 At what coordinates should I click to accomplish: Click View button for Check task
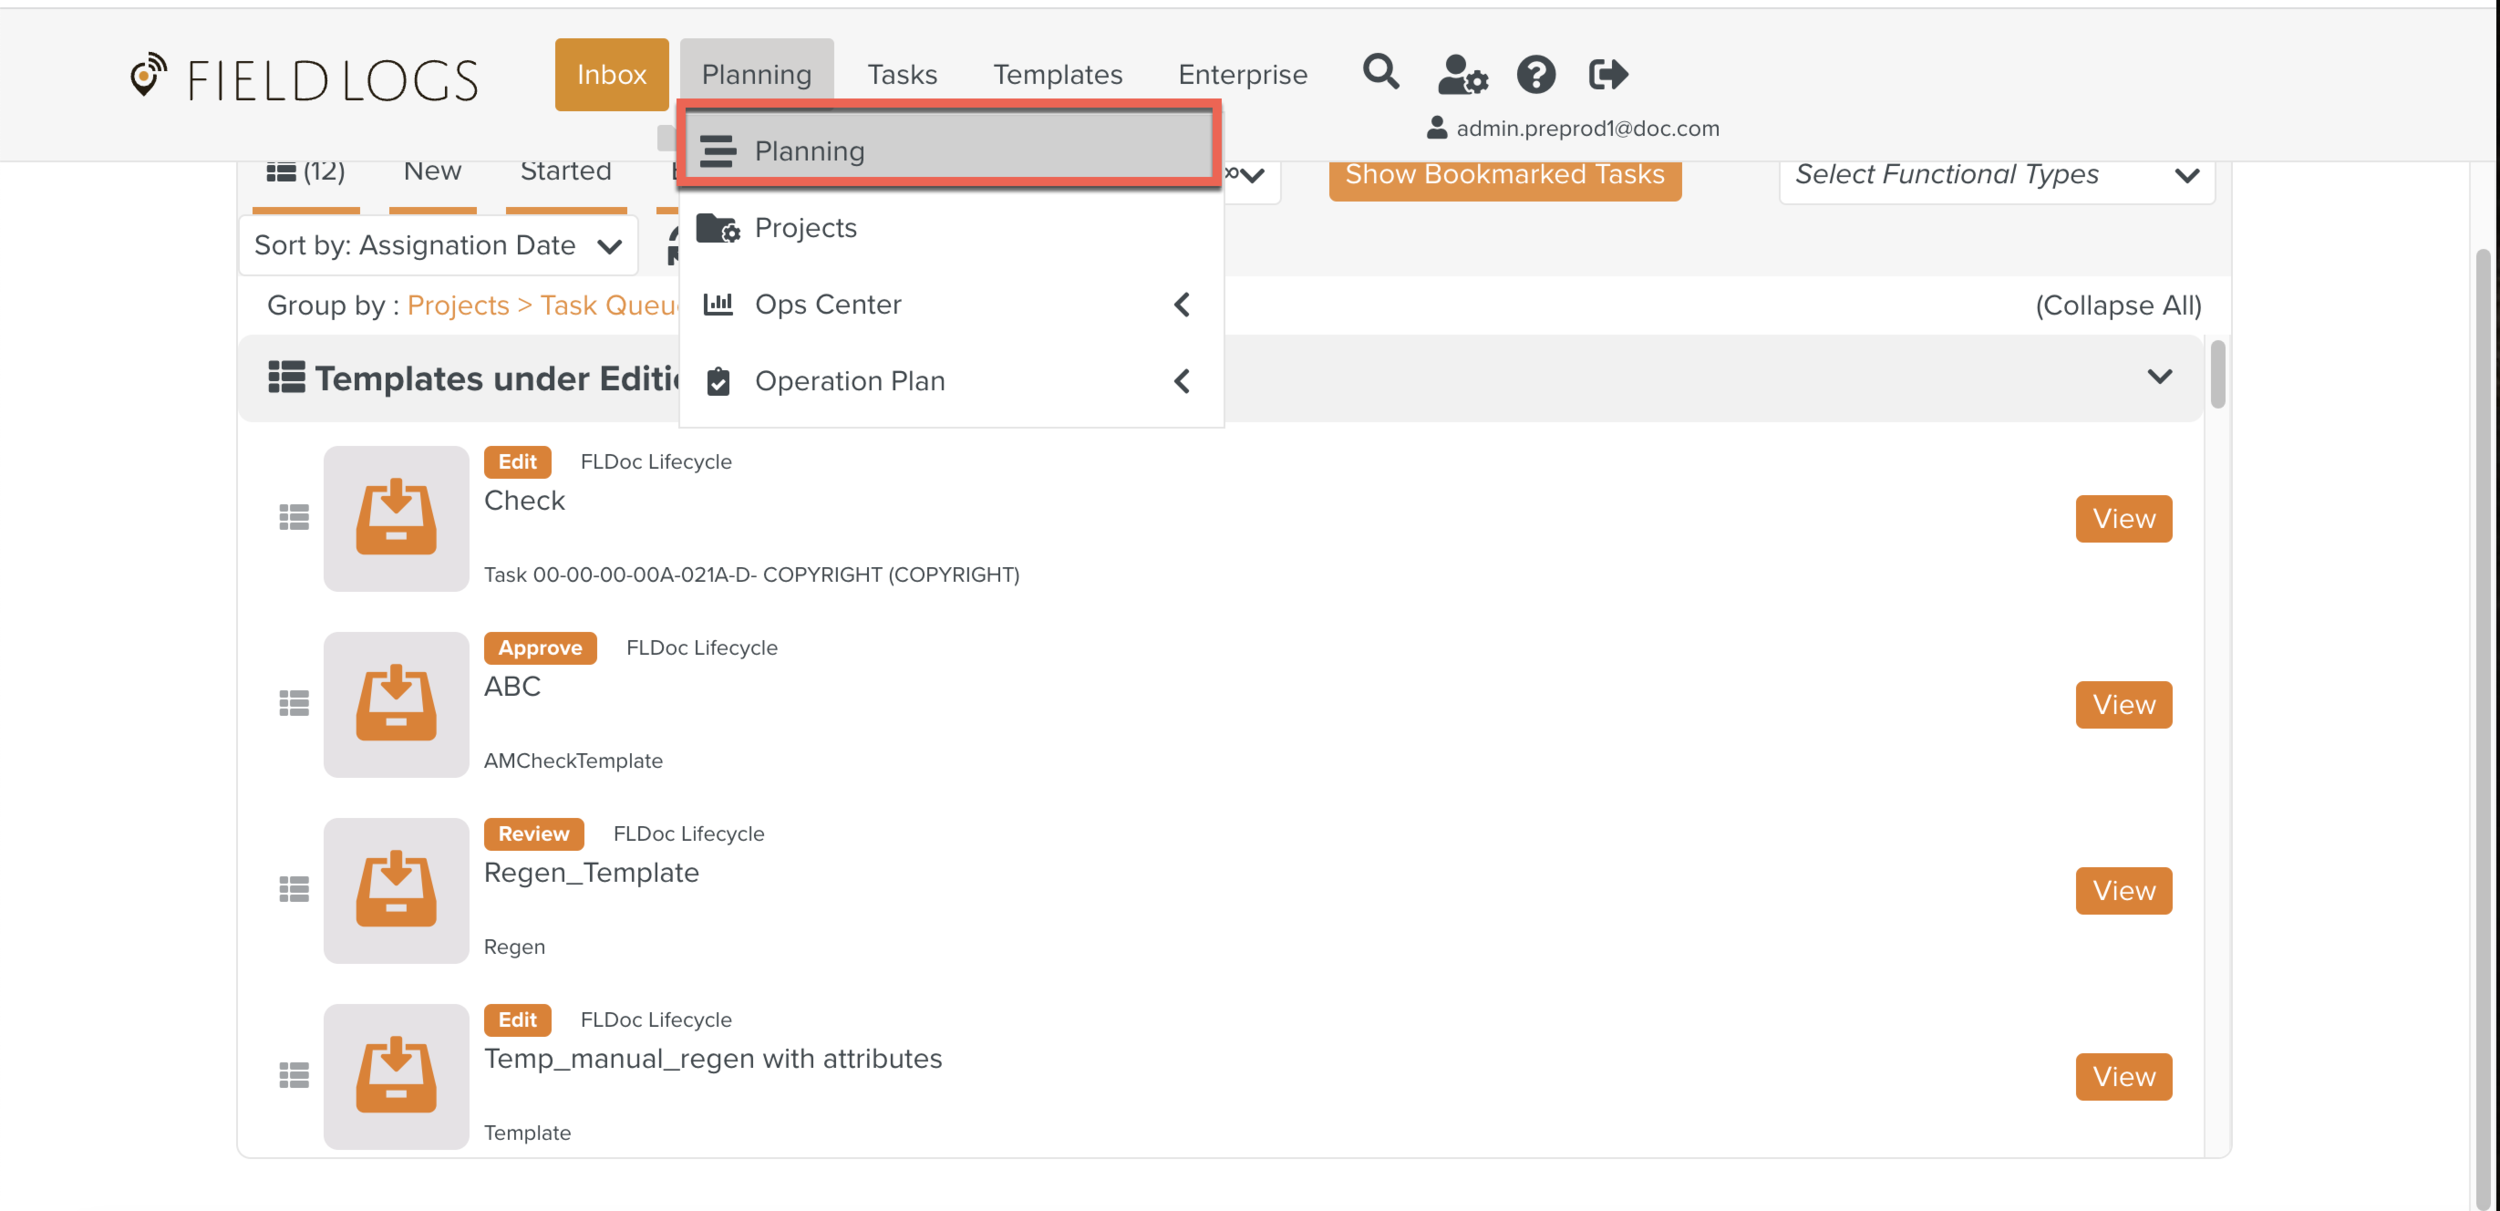(2123, 518)
